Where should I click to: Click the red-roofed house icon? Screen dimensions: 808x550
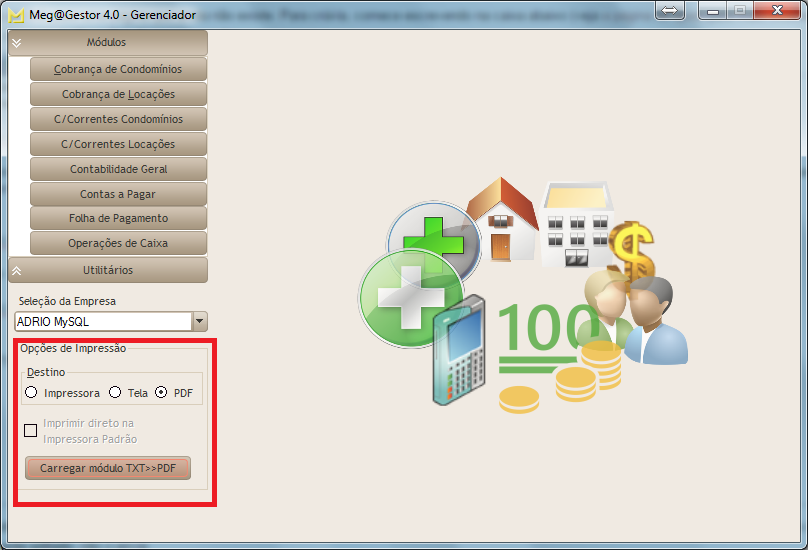pos(502,220)
